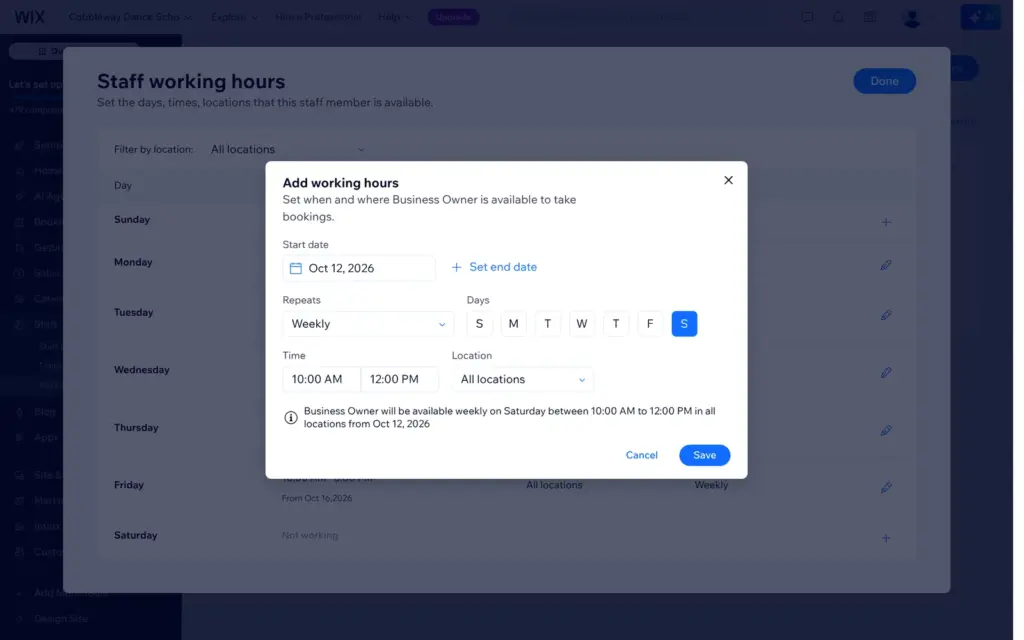Image resolution: width=1024 pixels, height=640 pixels.
Task: Open the 10:00 AM start time field
Action: coord(321,379)
